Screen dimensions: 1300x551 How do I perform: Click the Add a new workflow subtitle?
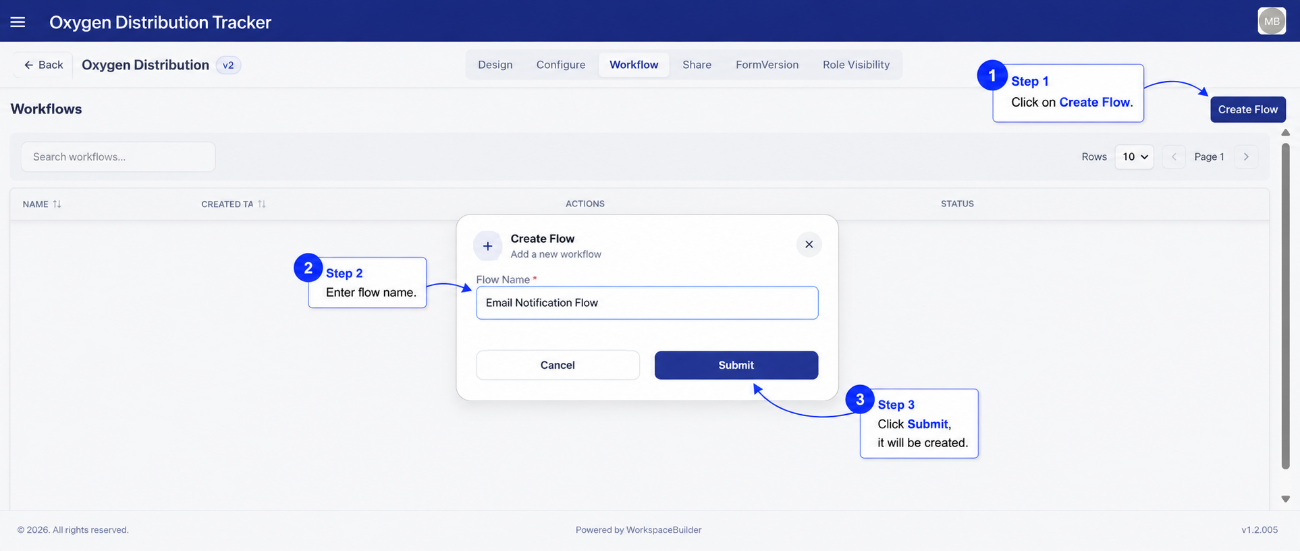(x=556, y=254)
